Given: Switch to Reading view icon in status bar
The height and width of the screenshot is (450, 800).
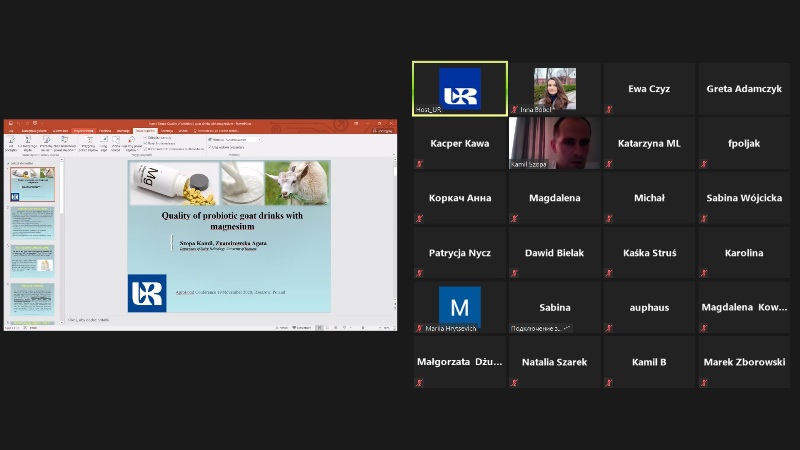Looking at the screenshot, I should tap(335, 328).
